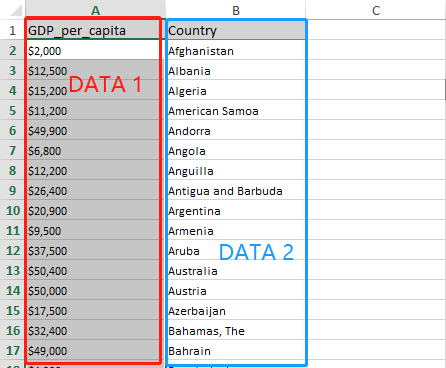Screen dimensions: 446x368
Task: Click the American Samoa cell
Action: 236,110
